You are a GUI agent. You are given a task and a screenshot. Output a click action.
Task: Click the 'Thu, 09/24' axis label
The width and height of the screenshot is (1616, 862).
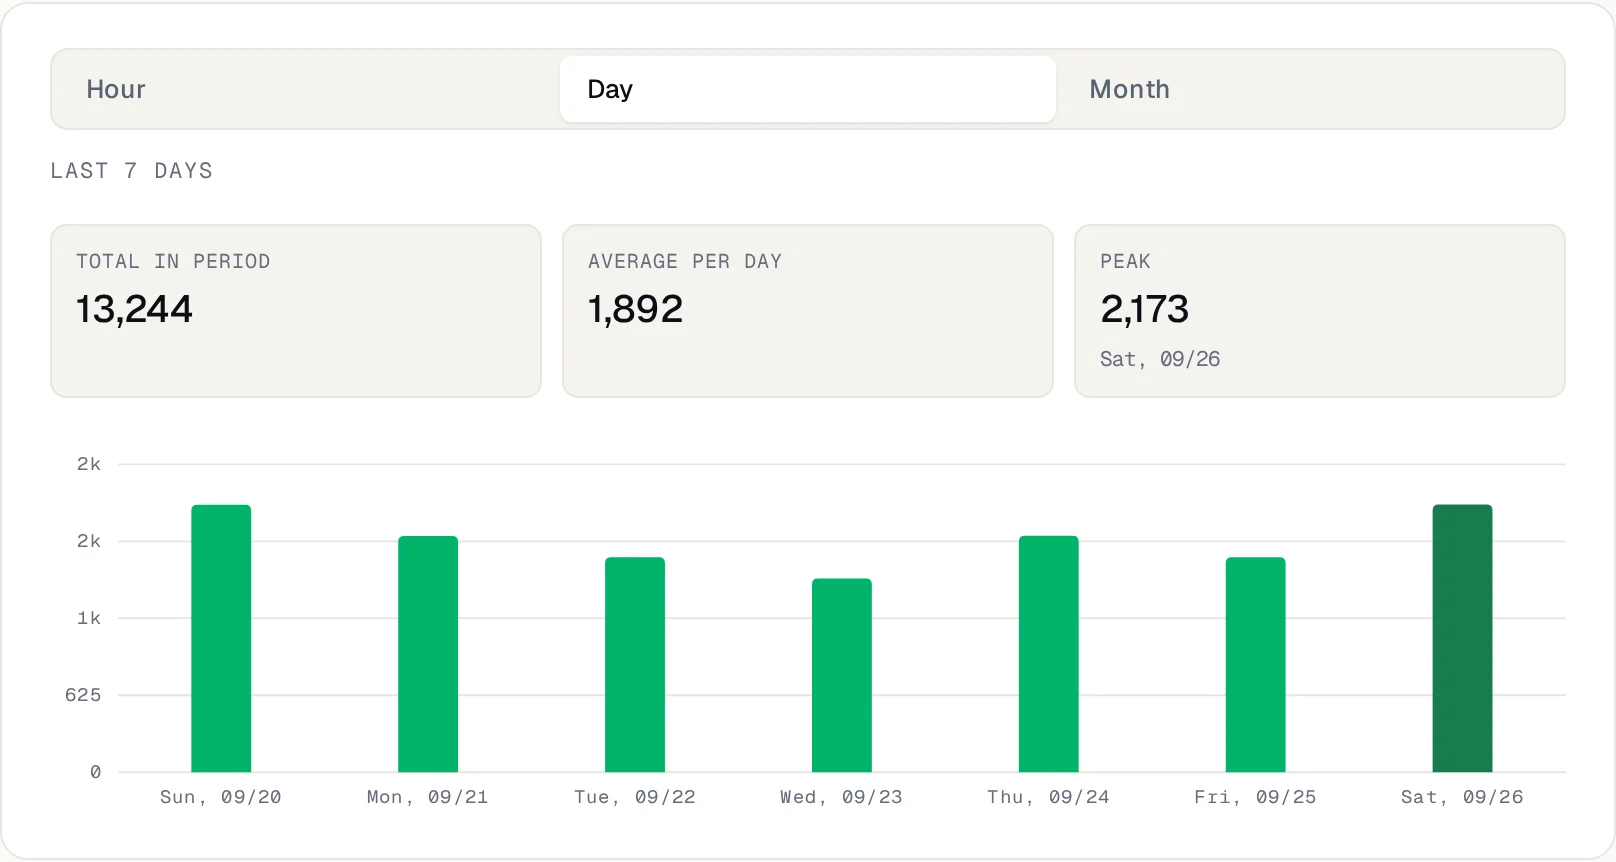[x=1049, y=797]
